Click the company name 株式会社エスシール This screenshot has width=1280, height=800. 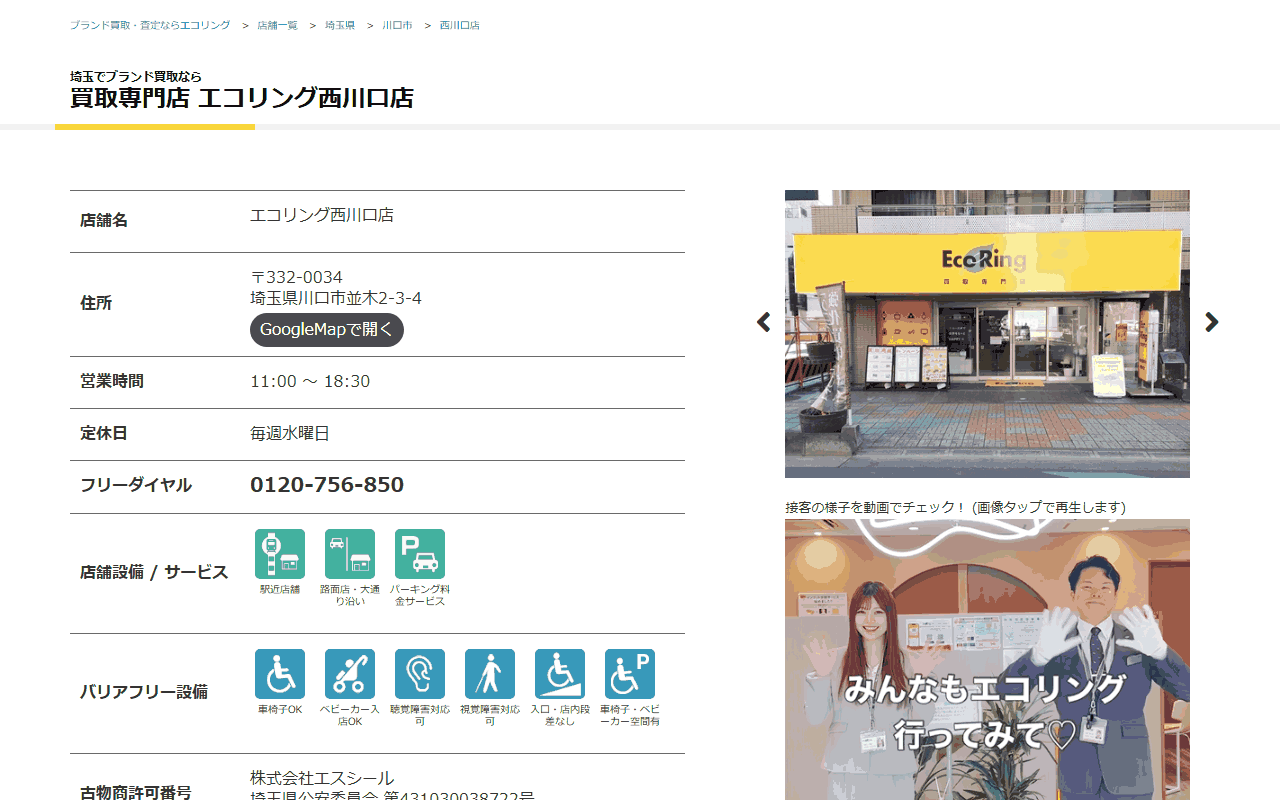322,778
